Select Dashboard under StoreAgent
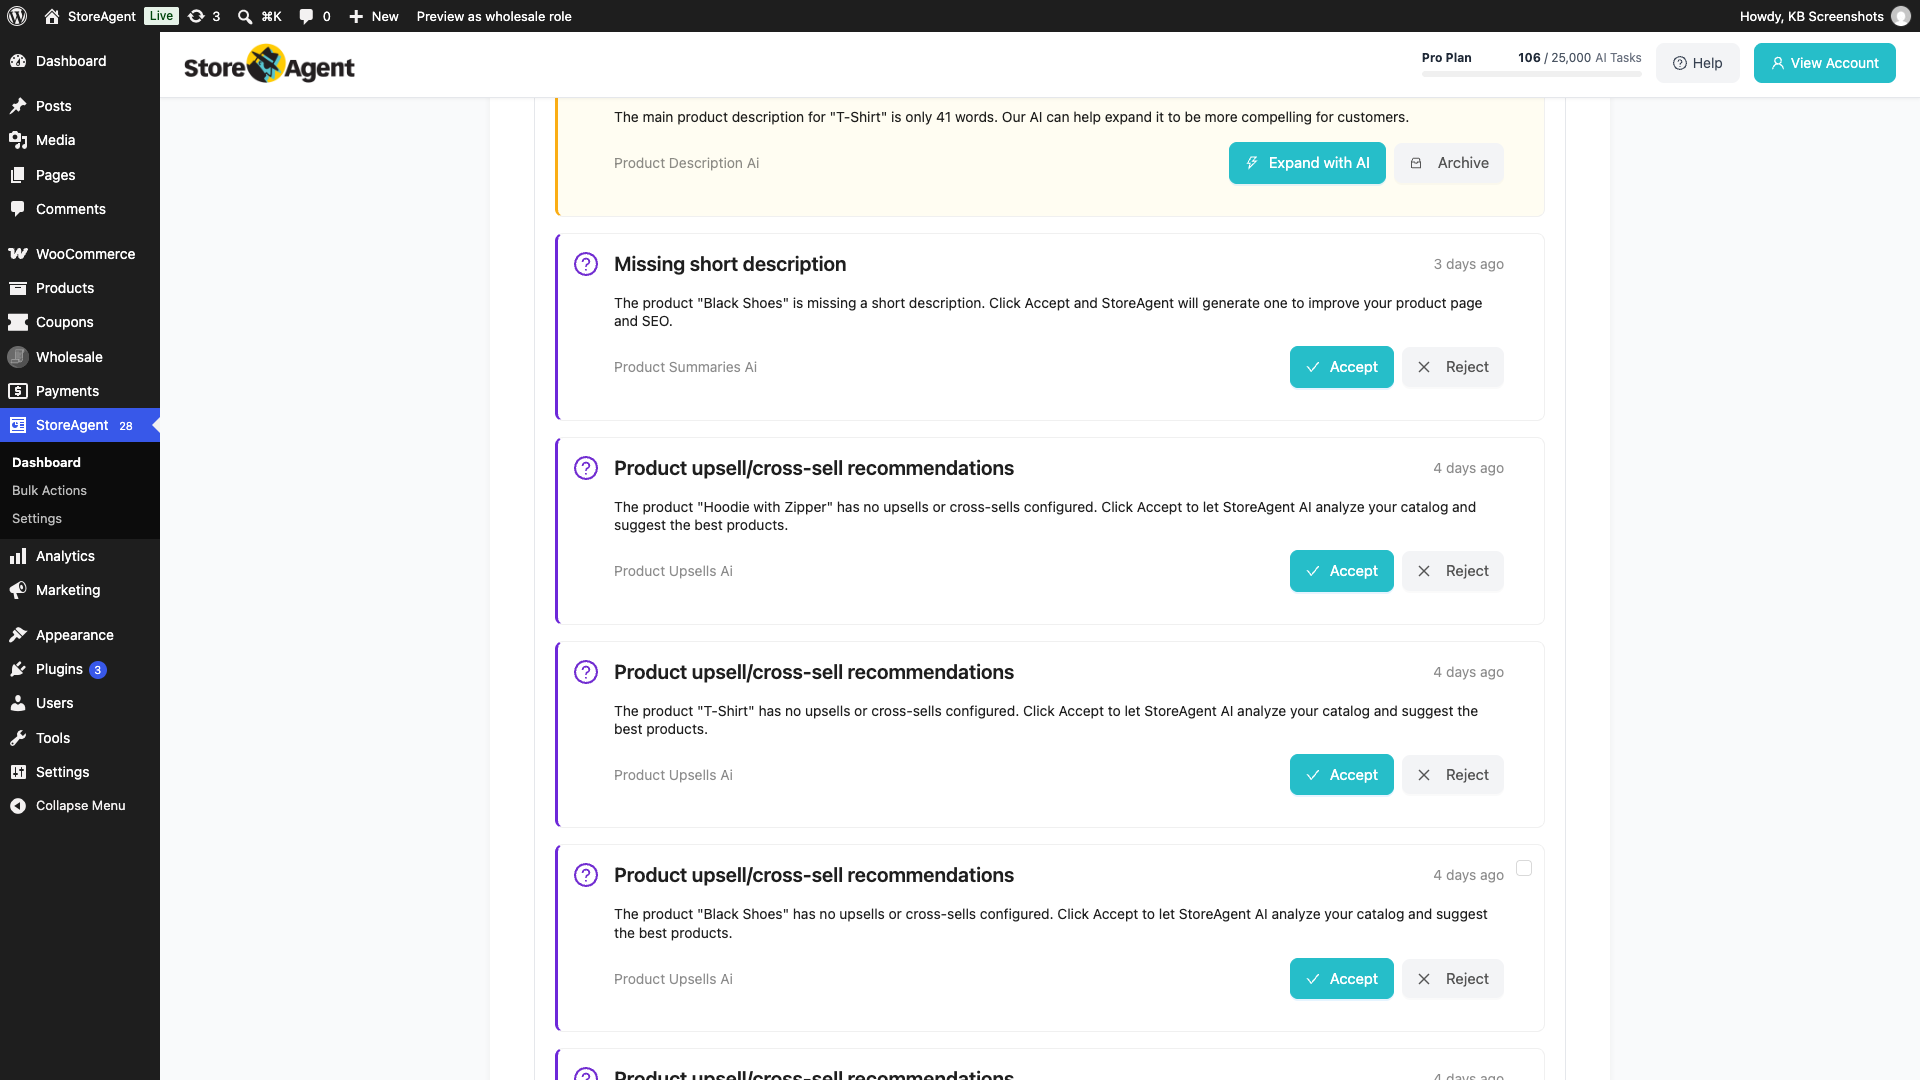The image size is (1920, 1080). pos(46,462)
